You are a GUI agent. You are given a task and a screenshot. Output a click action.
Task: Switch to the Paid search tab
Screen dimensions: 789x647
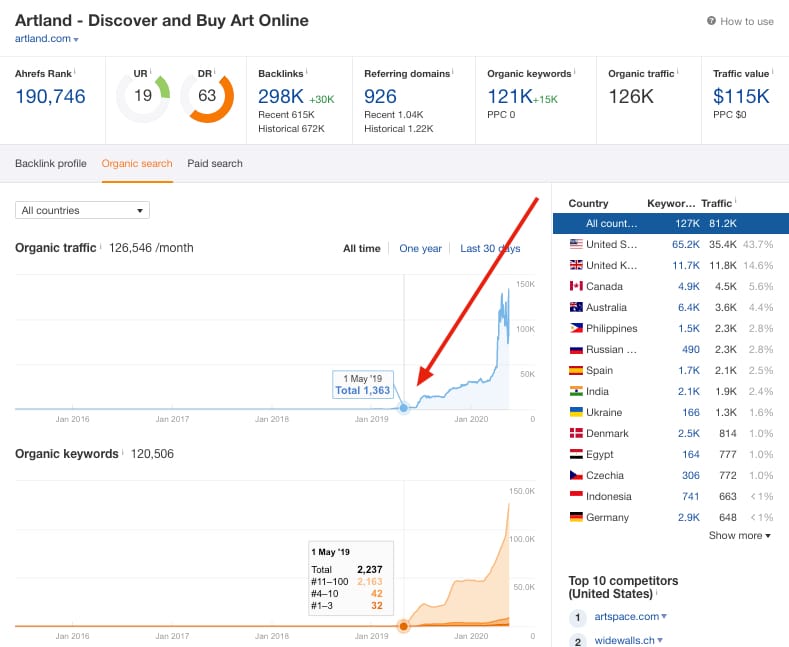(x=215, y=164)
